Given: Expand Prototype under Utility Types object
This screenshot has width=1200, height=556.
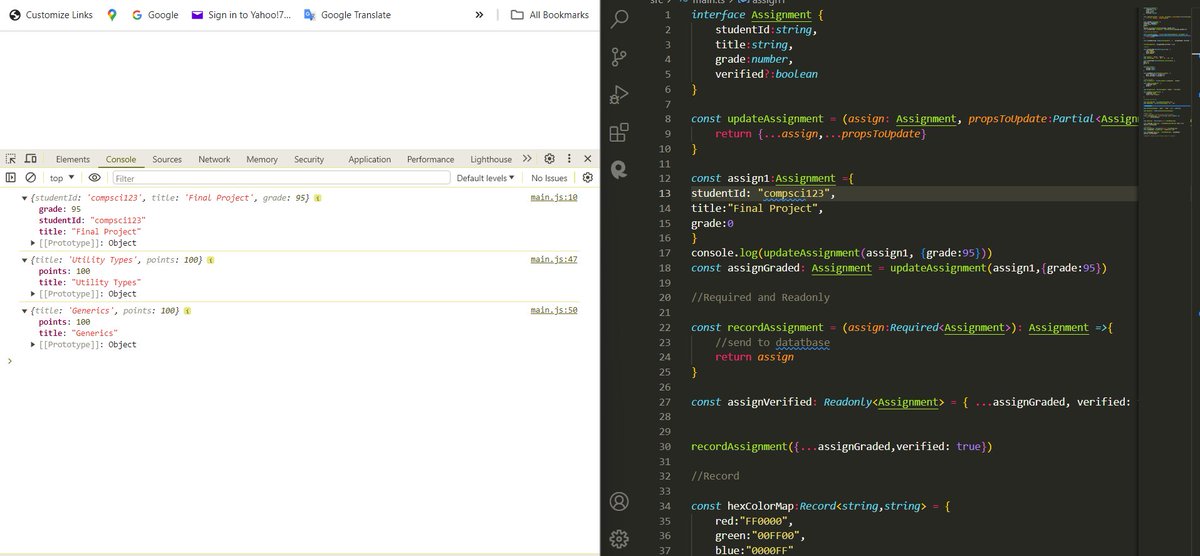Looking at the screenshot, I should [34, 294].
